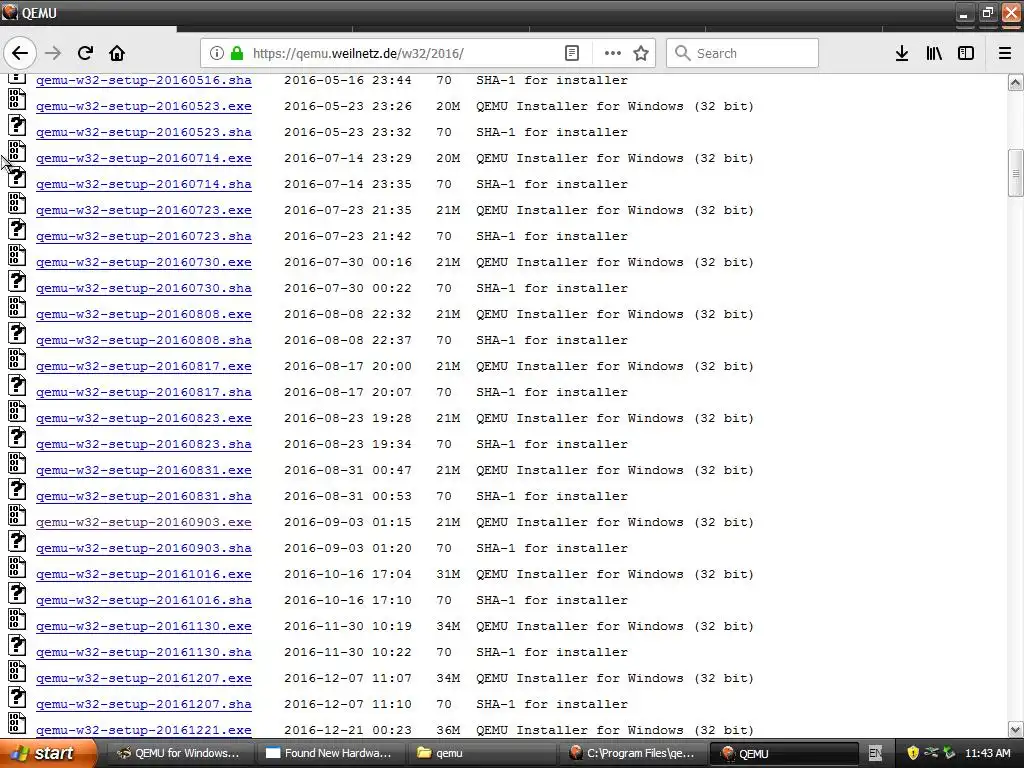Click unknown-file icon beside qemu-w32-setup-20161016.sha
Screen dimensions: 1024x768
pos(17,594)
